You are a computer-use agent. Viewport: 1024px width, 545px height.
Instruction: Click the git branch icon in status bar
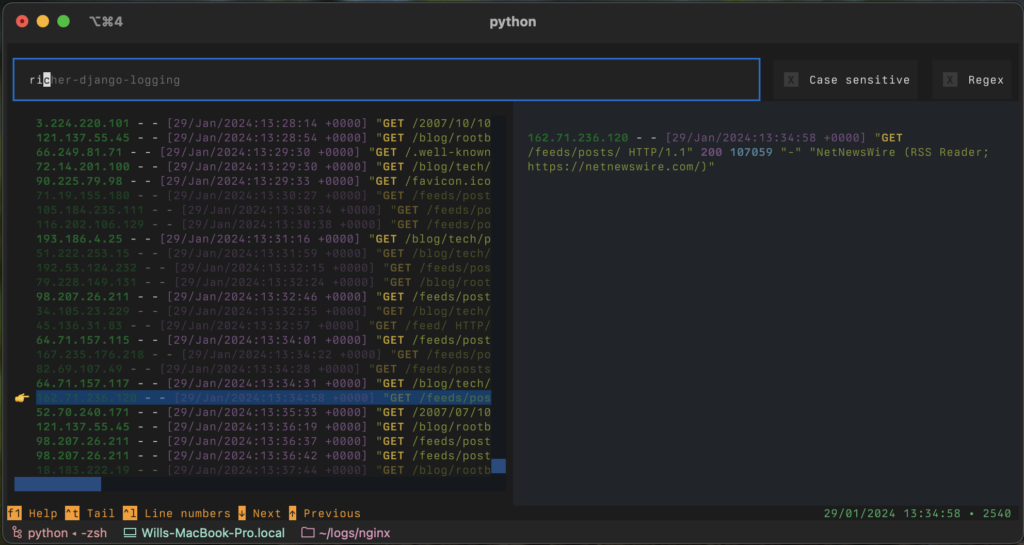click(17, 533)
